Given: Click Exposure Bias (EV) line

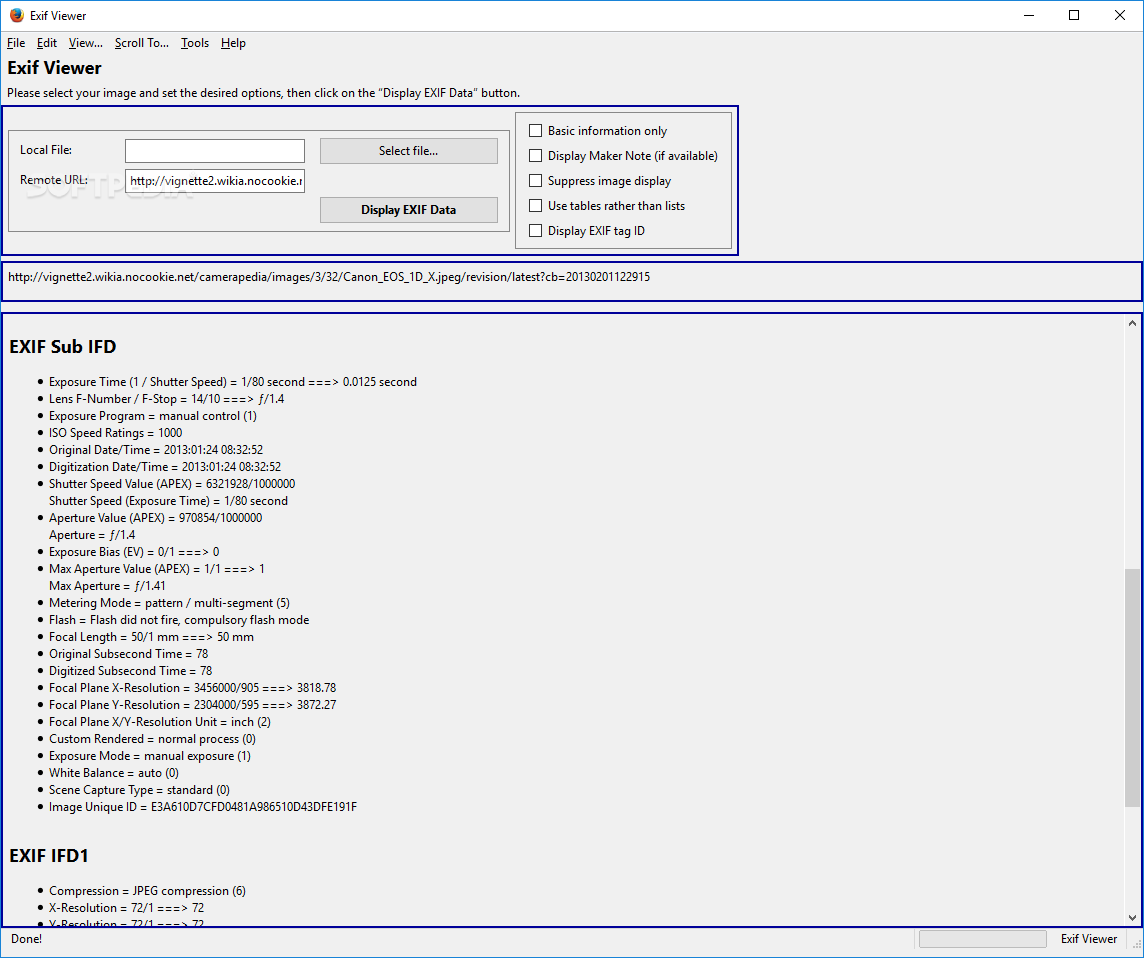Looking at the screenshot, I should point(134,552).
